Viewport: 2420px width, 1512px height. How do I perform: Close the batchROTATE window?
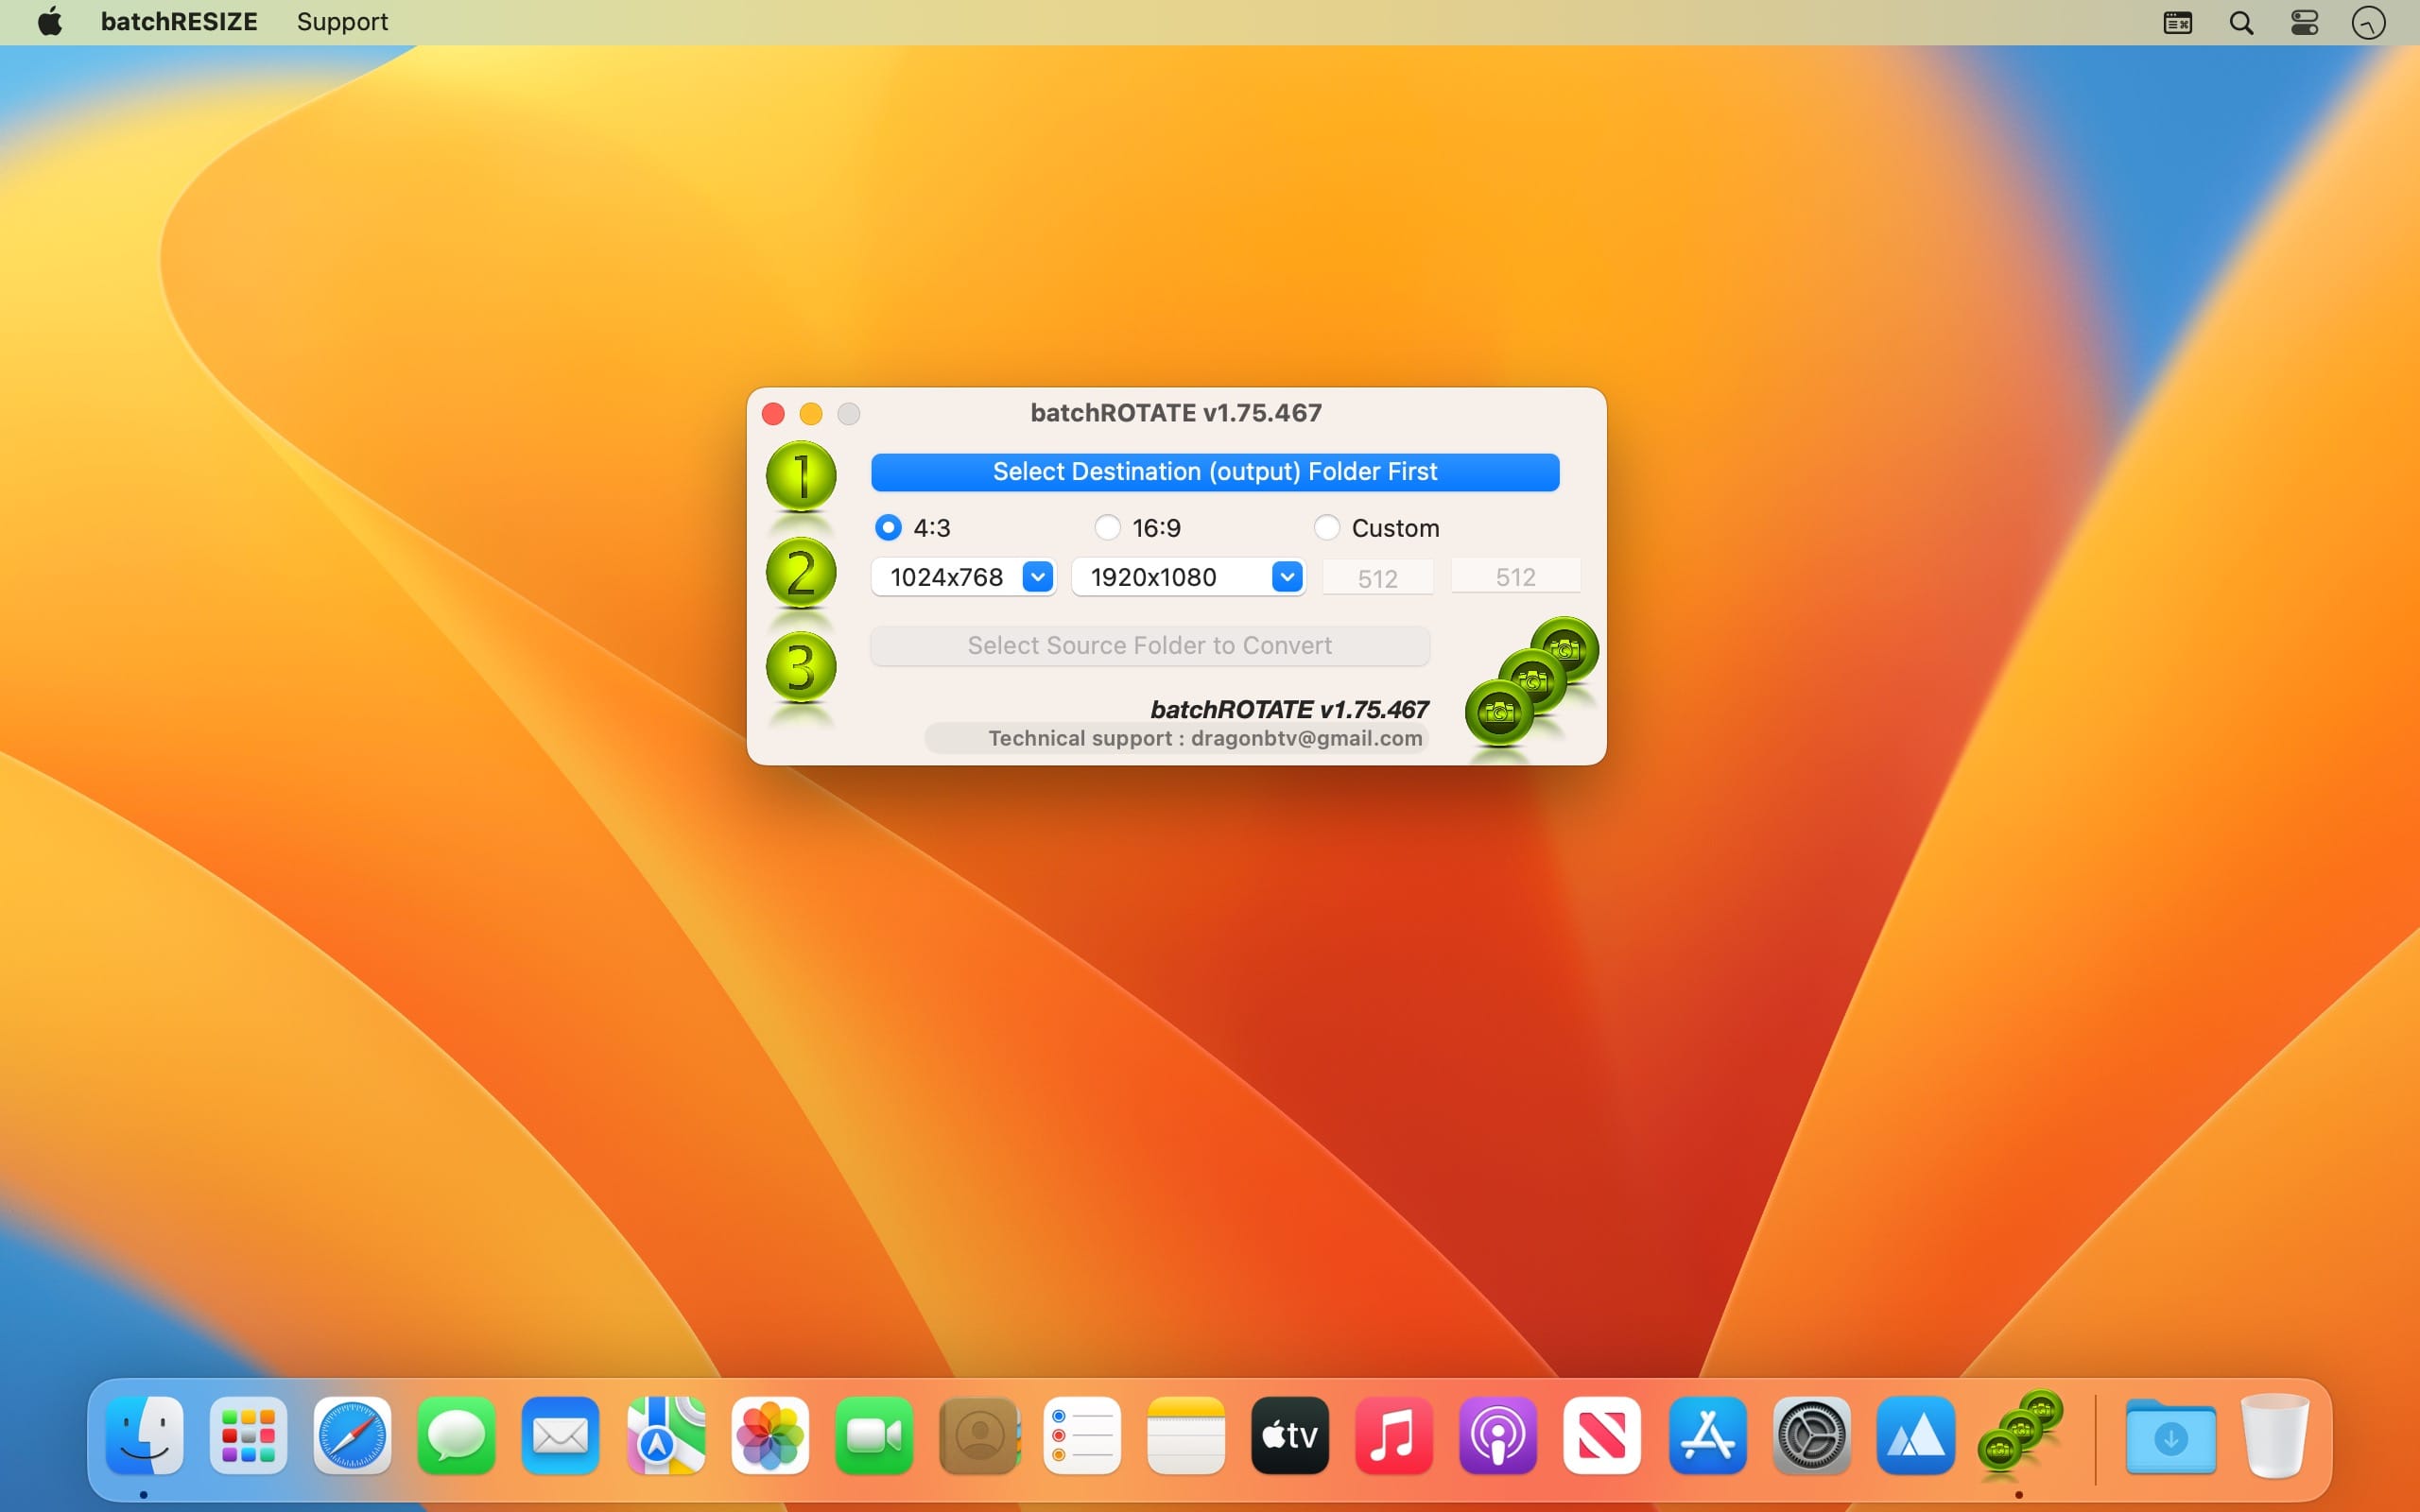coord(773,413)
